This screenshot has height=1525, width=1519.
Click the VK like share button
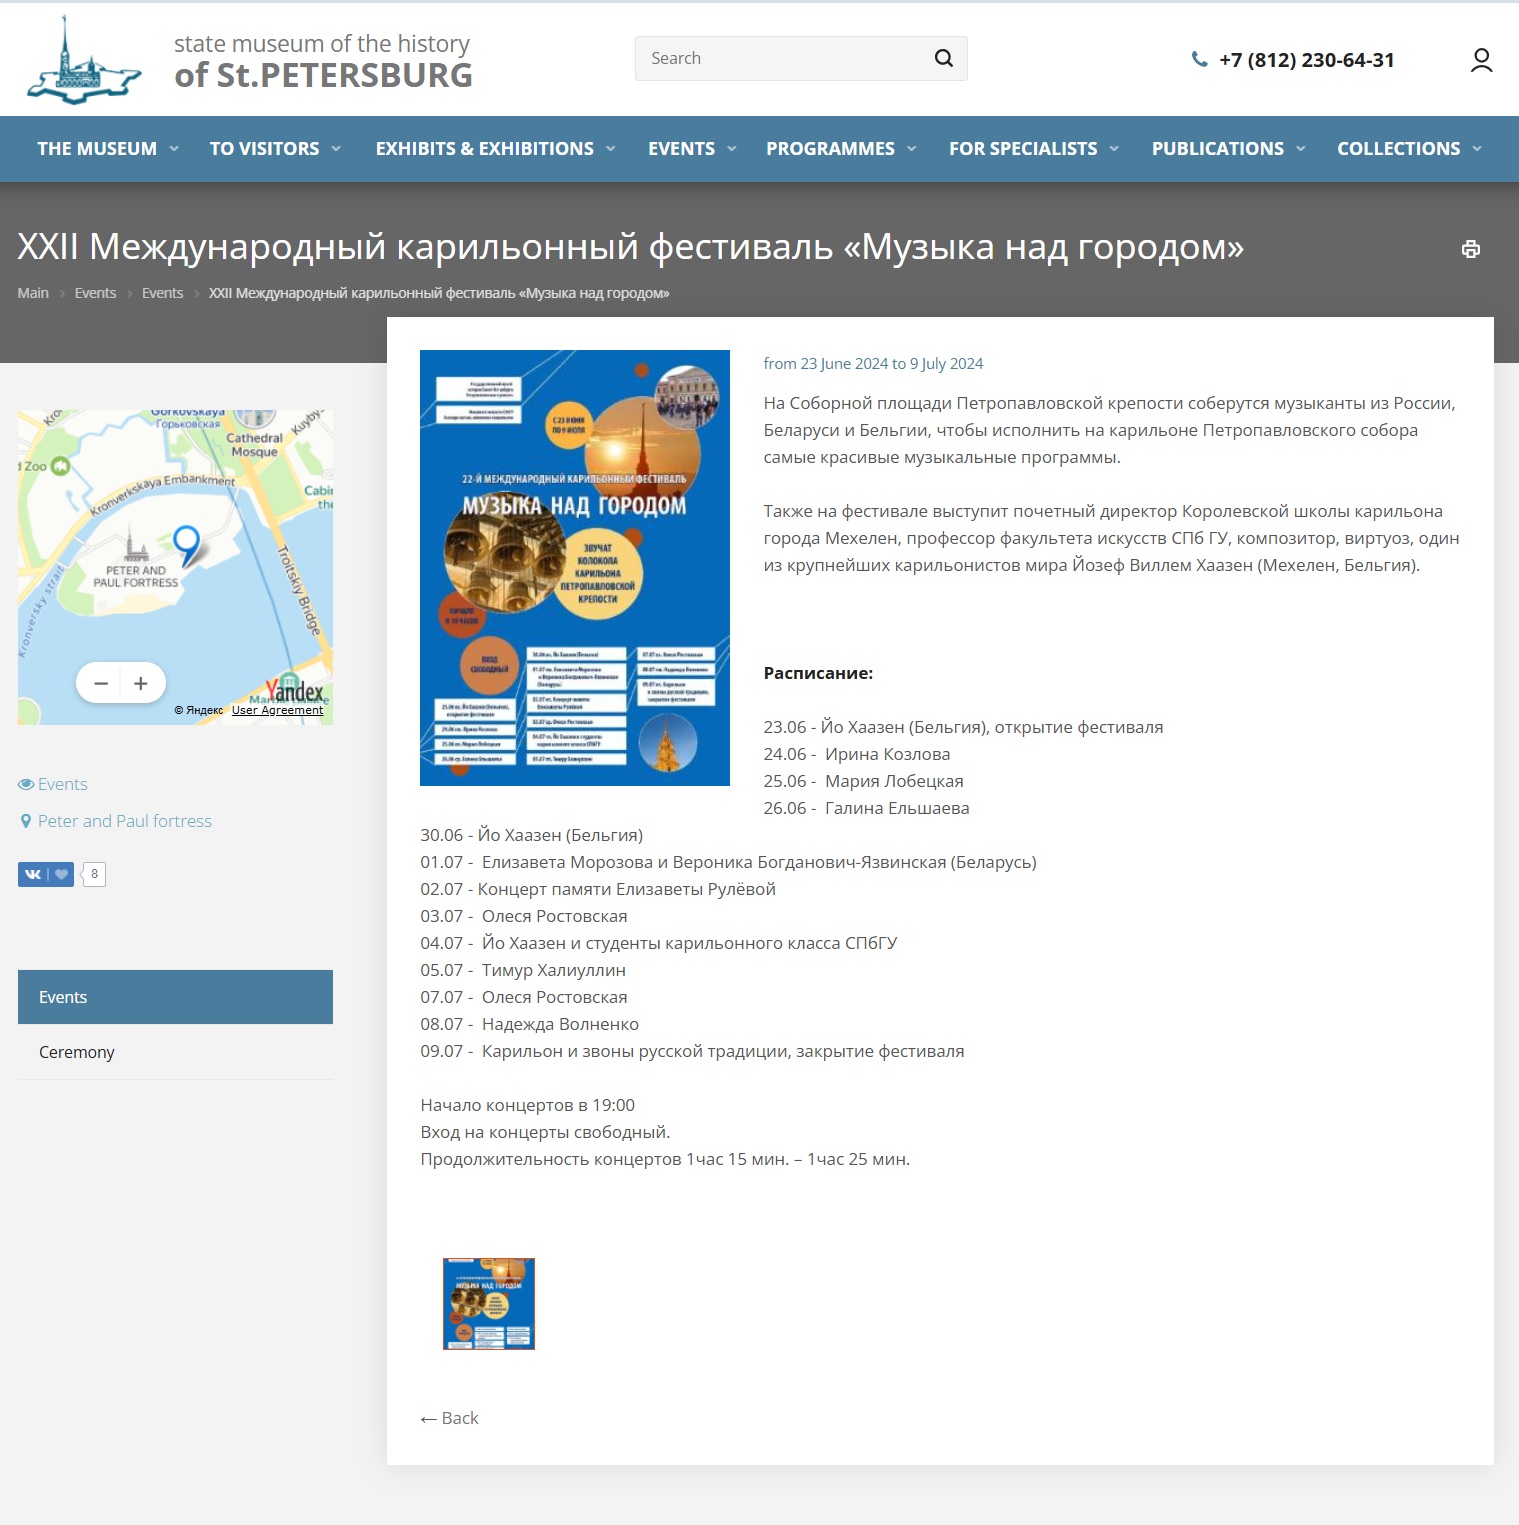point(46,874)
